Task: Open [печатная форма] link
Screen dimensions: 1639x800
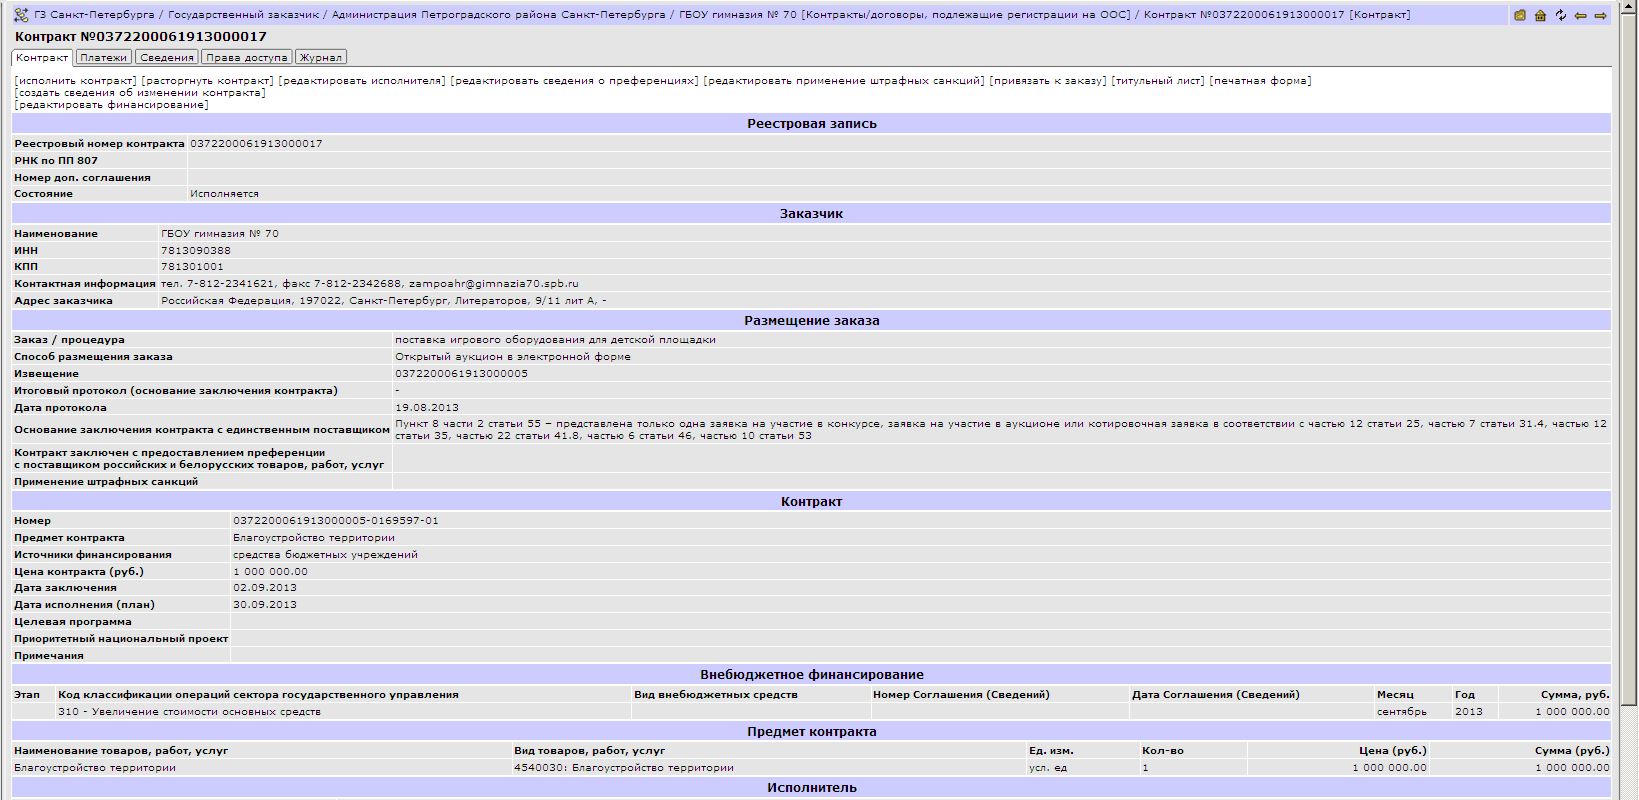Action: 1260,81
